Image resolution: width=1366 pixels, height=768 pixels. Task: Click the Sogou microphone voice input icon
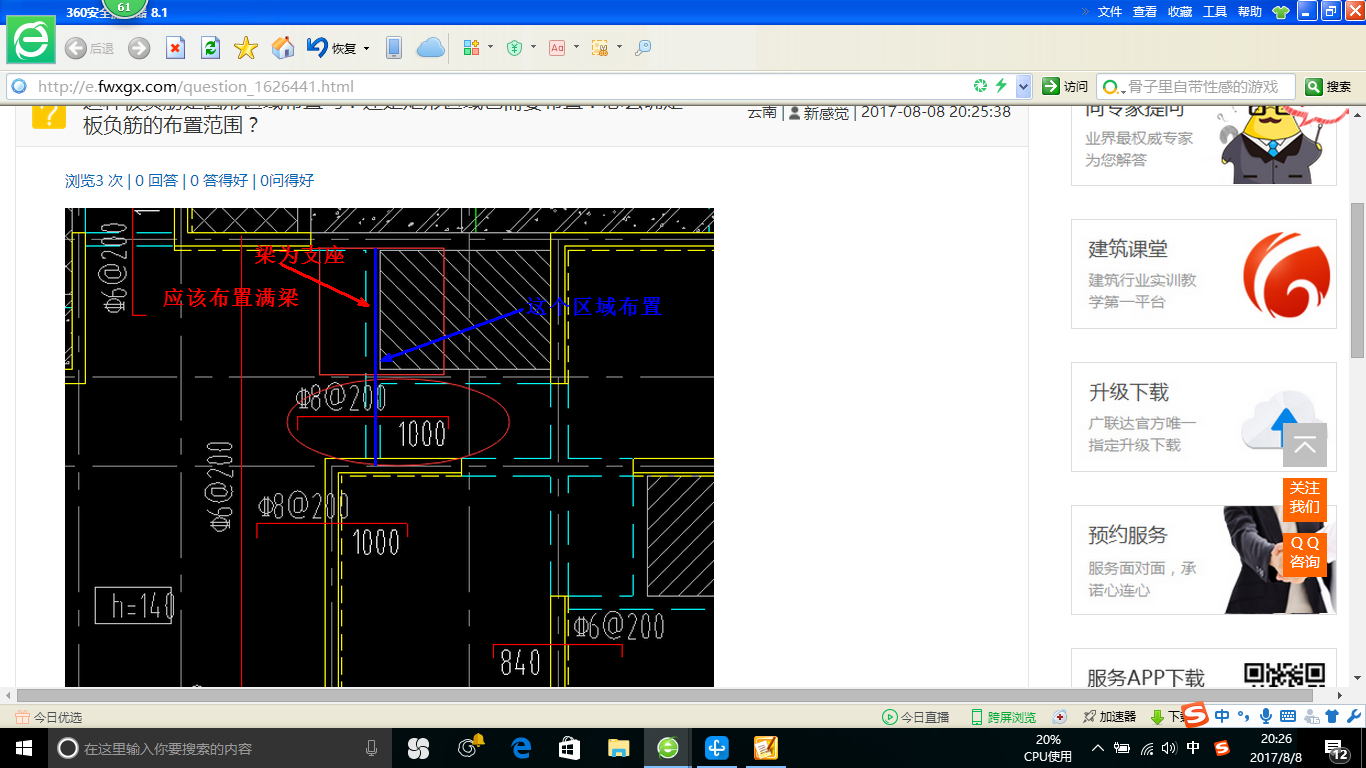1266,716
